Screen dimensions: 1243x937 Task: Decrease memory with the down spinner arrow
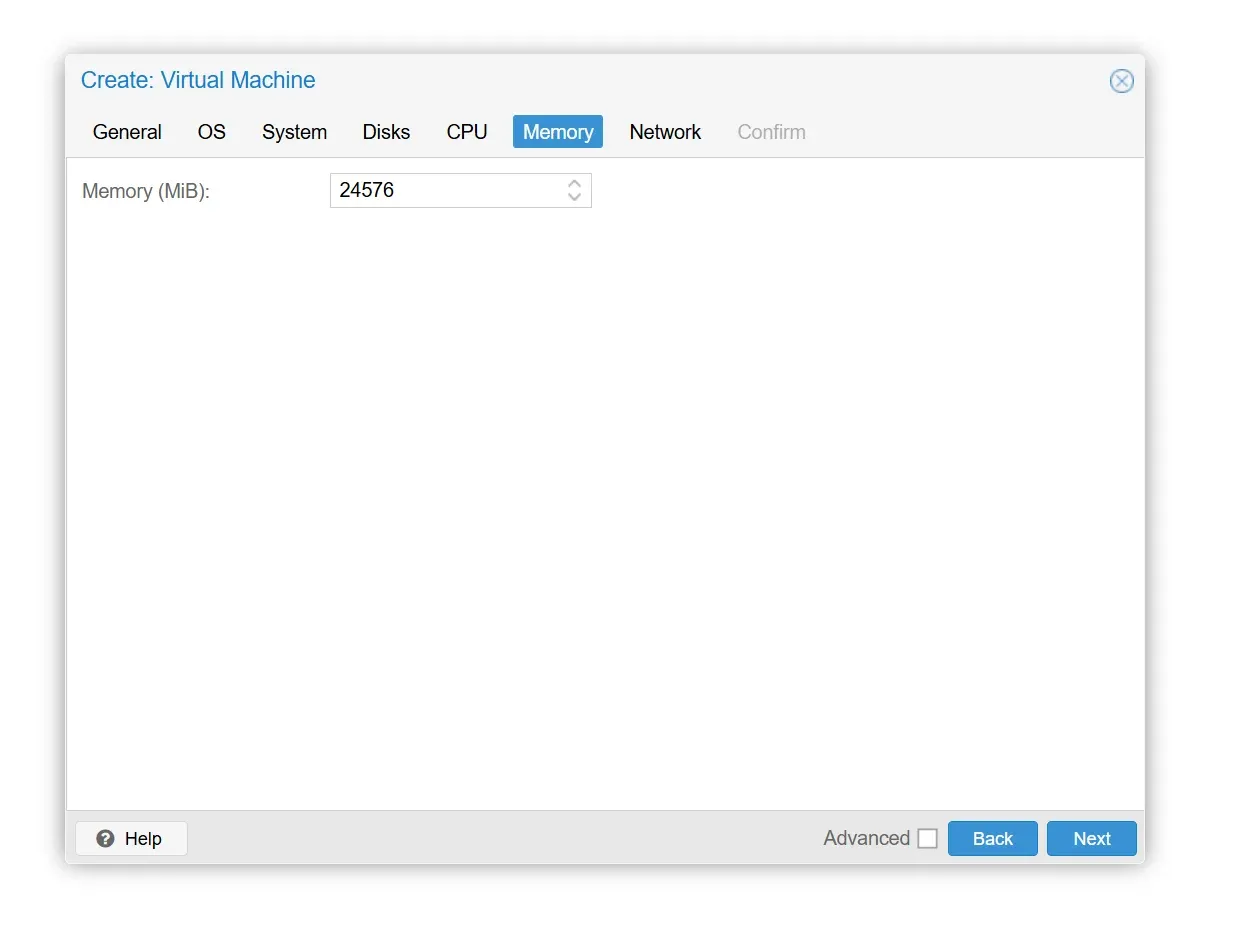(574, 197)
